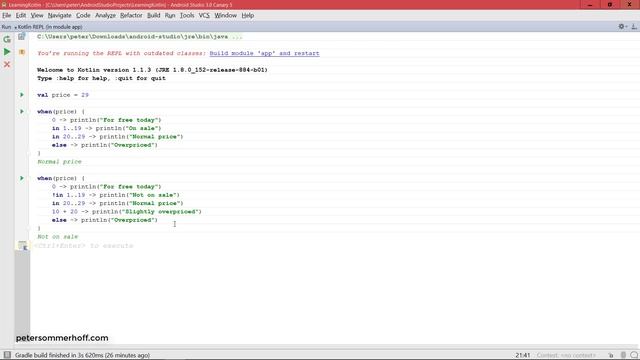Open the Window menu
Viewport: 640px width, 360px height.
coord(225,15)
